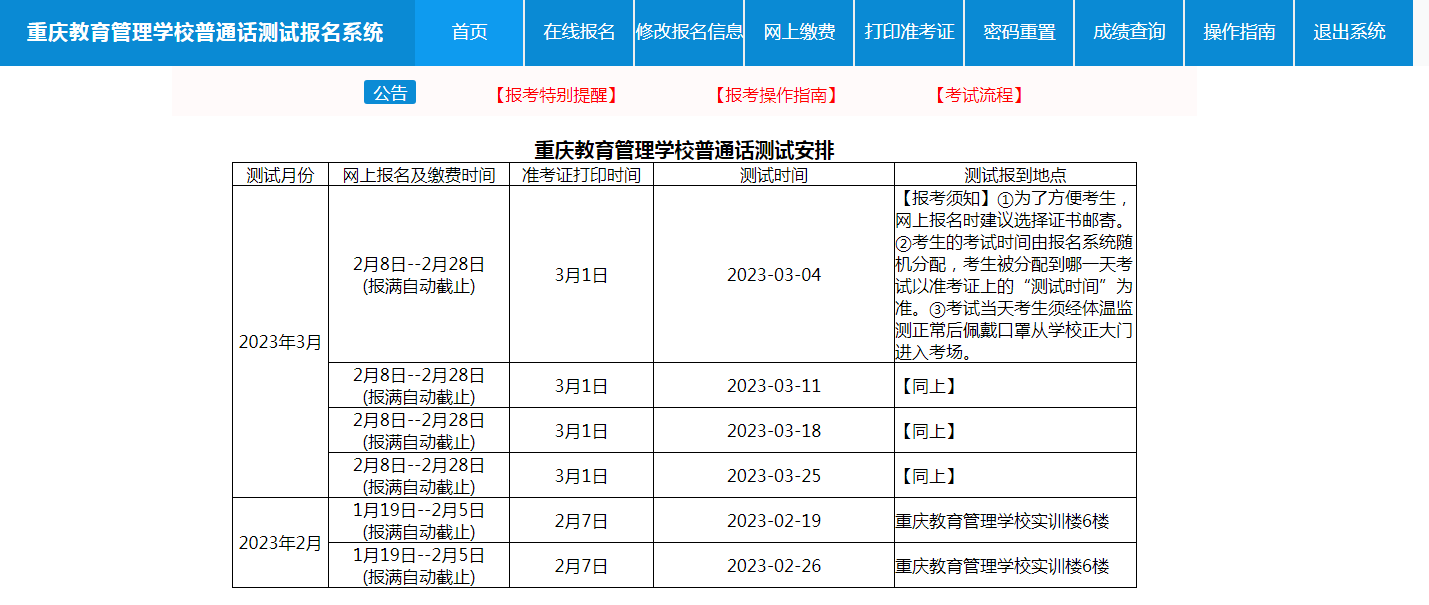
Task: Click the 2023年2月 month cell
Action: (x=280, y=543)
